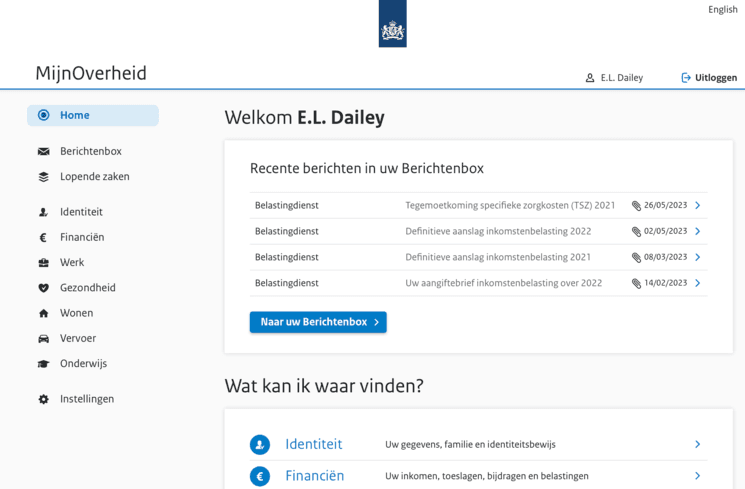Screen dimensions: 745x489
Task: Expand the Identiteit row chevron in overview
Action: (x=697, y=444)
